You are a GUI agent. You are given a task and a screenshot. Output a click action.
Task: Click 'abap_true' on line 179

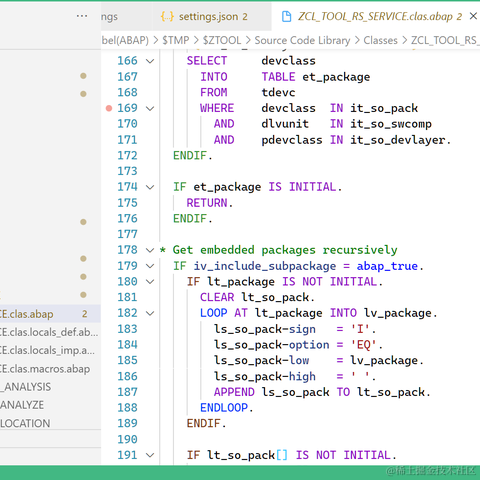387,266
